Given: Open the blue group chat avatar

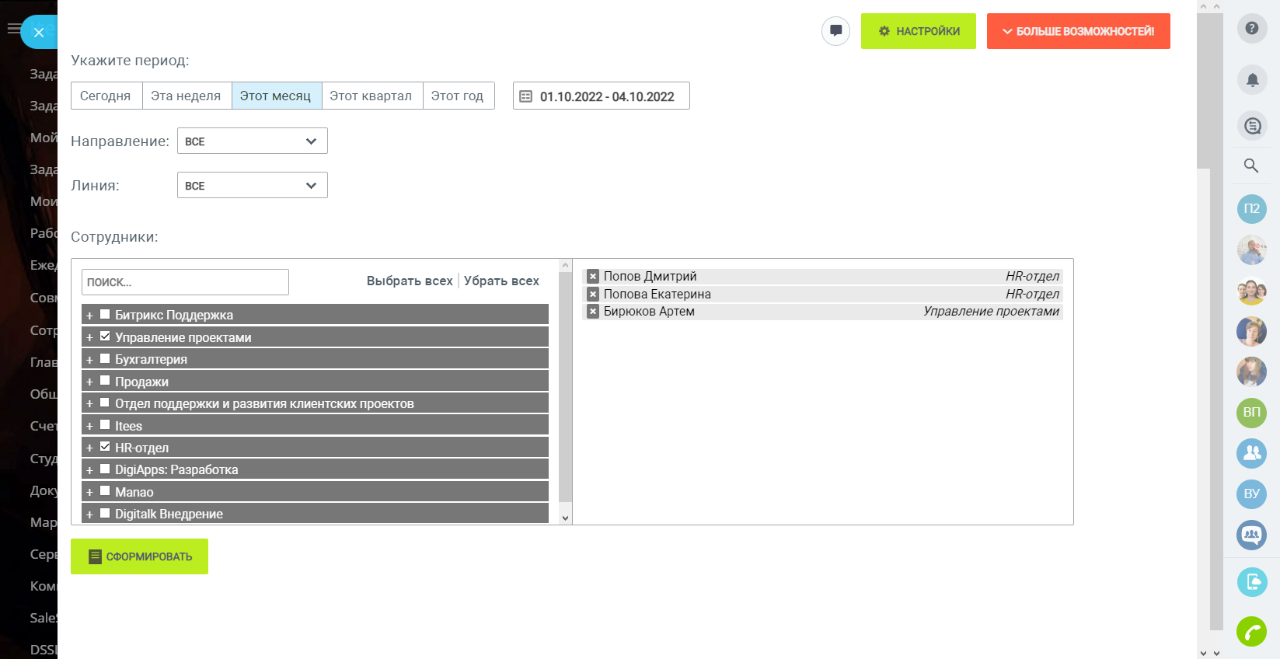Looking at the screenshot, I should tap(1251, 453).
